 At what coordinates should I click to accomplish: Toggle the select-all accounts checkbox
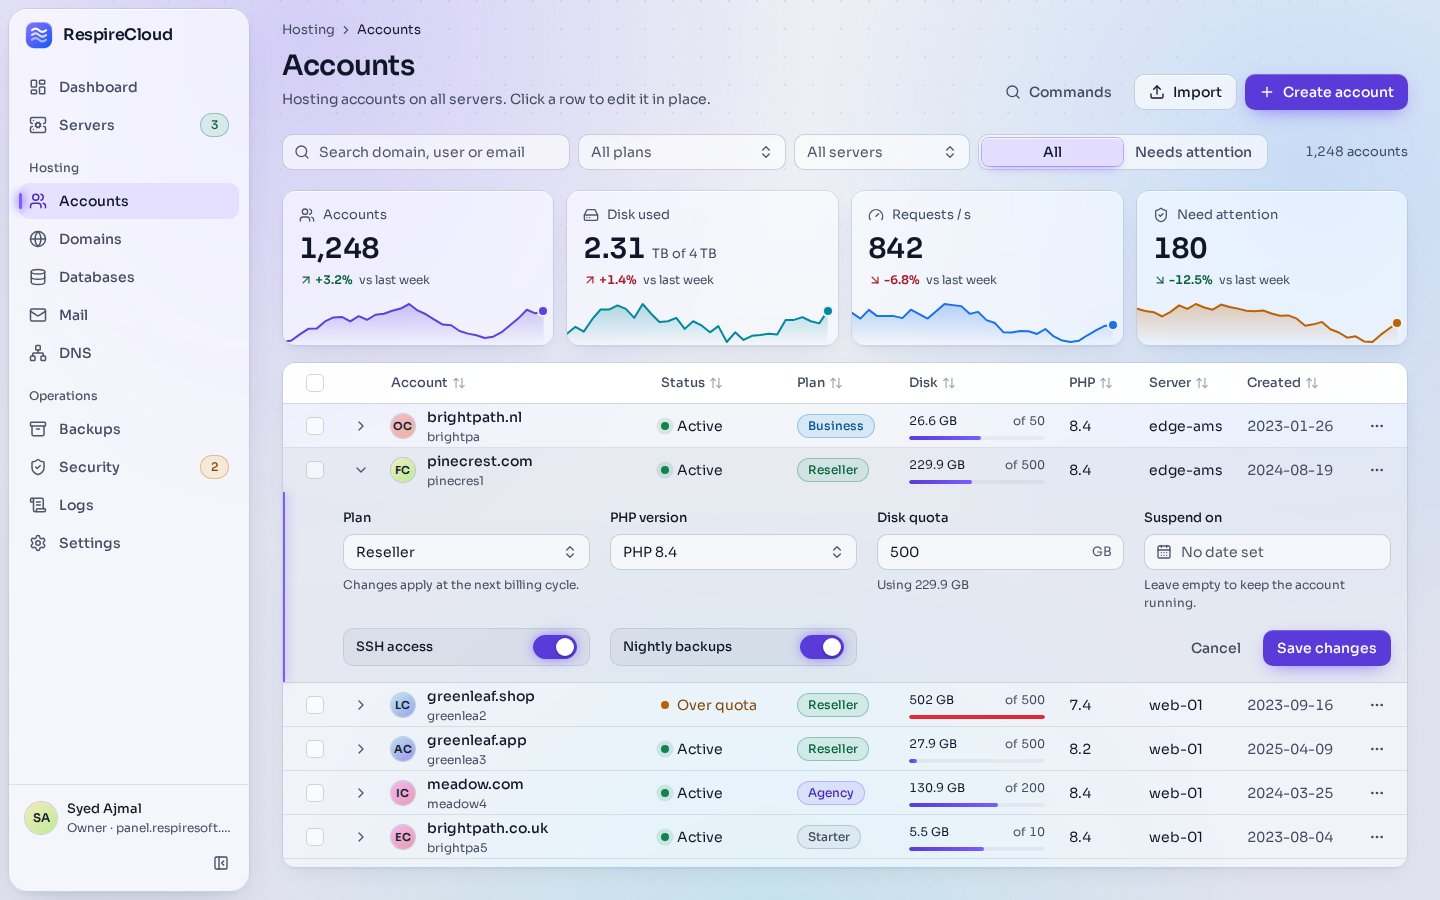click(x=315, y=383)
